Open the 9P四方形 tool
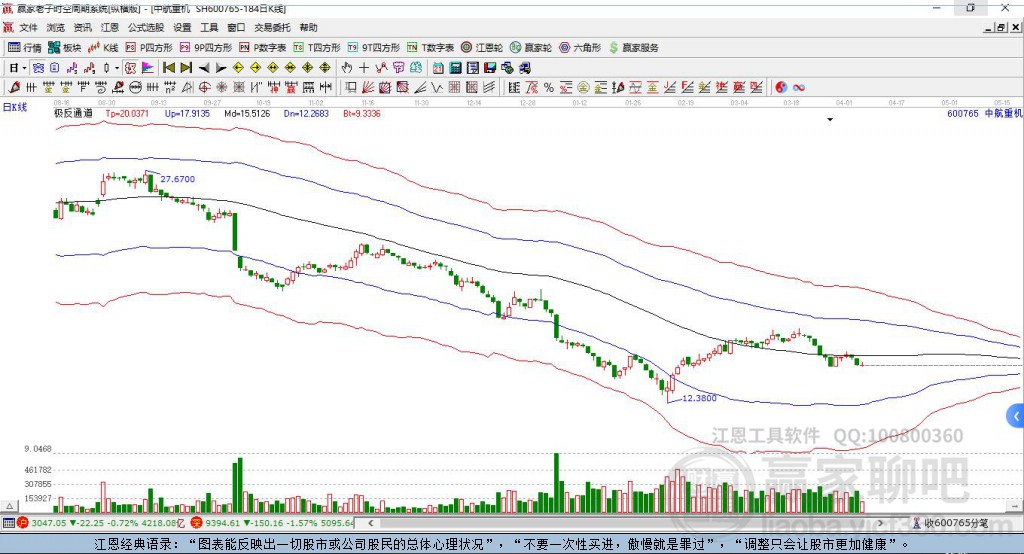This screenshot has width=1024, height=554. [x=206, y=48]
